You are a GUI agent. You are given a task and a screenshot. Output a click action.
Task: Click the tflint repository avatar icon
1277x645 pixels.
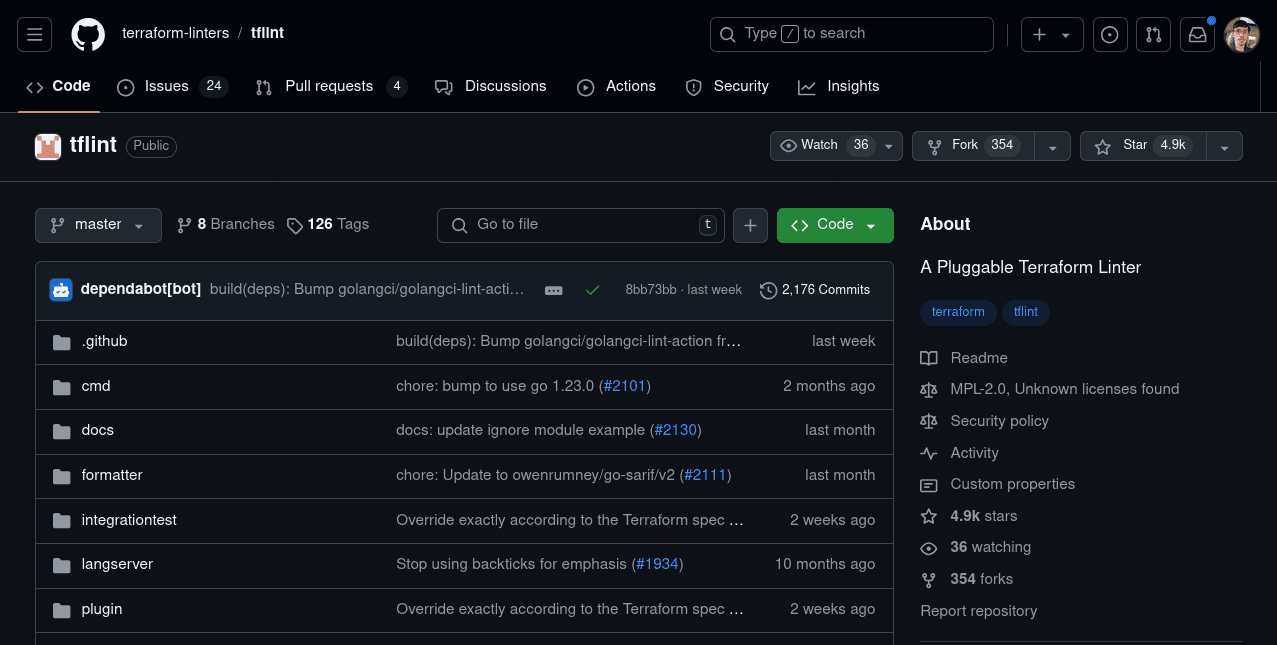pyautogui.click(x=48, y=146)
